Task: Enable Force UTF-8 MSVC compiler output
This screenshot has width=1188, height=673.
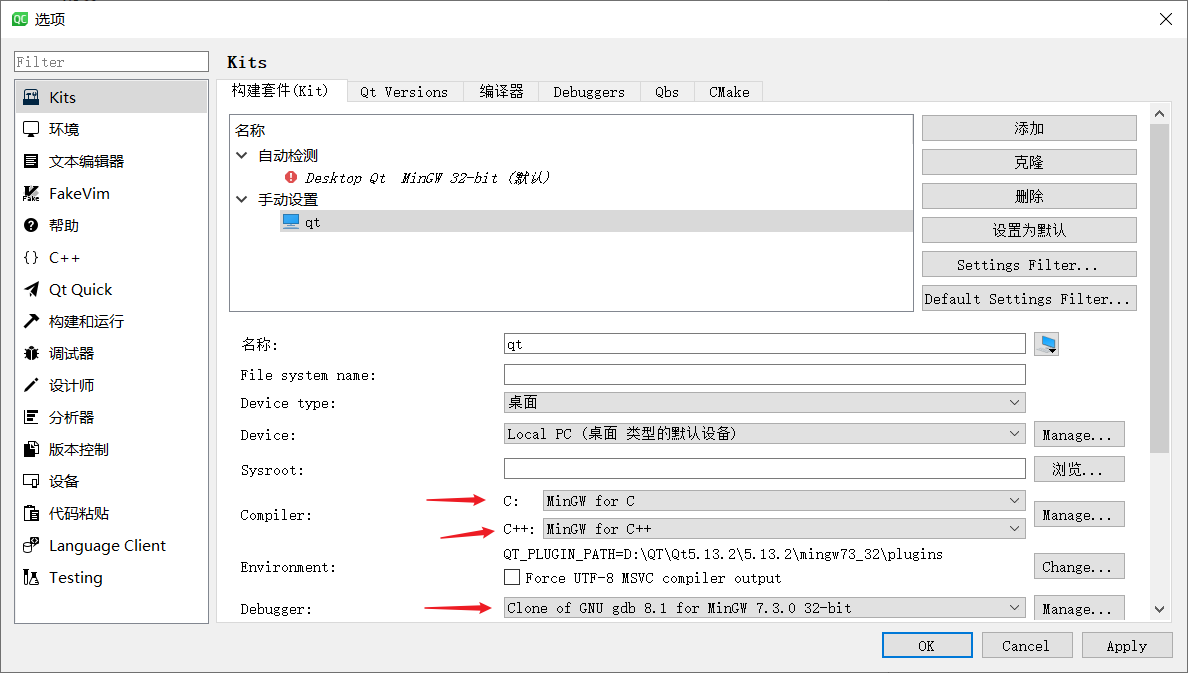Action: click(x=512, y=578)
